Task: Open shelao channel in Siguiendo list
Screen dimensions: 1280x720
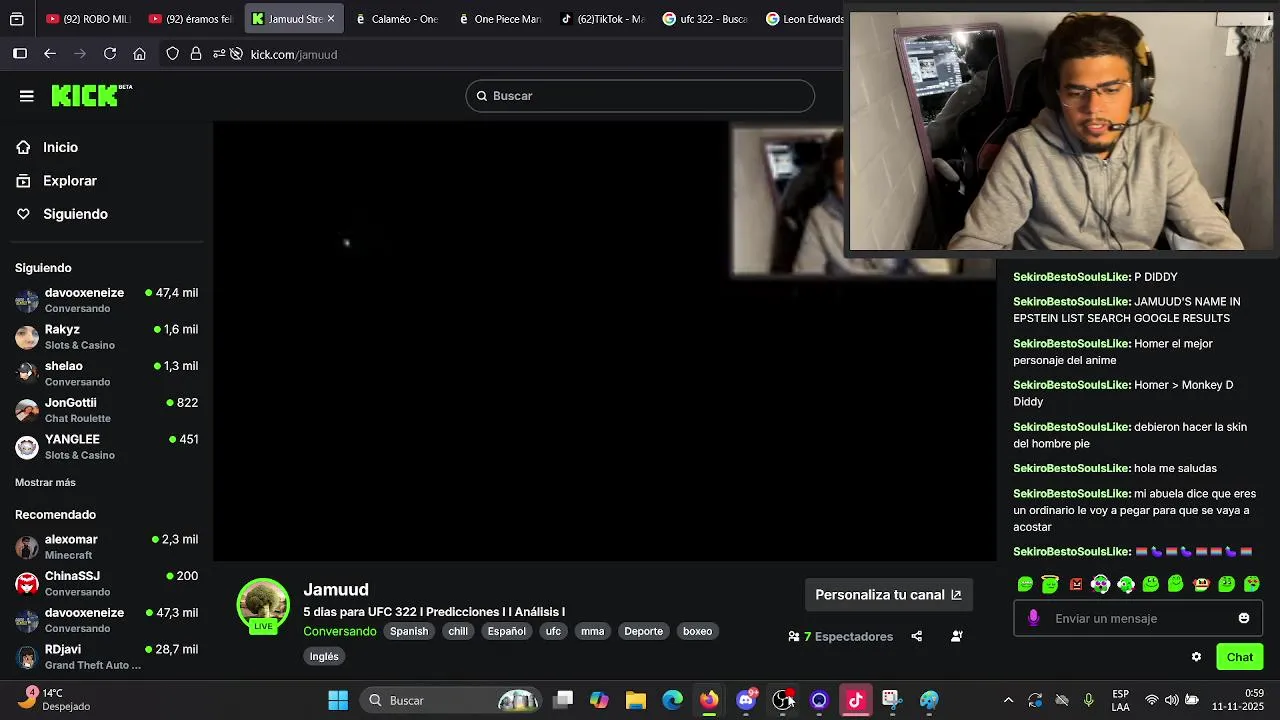Action: coord(106,373)
